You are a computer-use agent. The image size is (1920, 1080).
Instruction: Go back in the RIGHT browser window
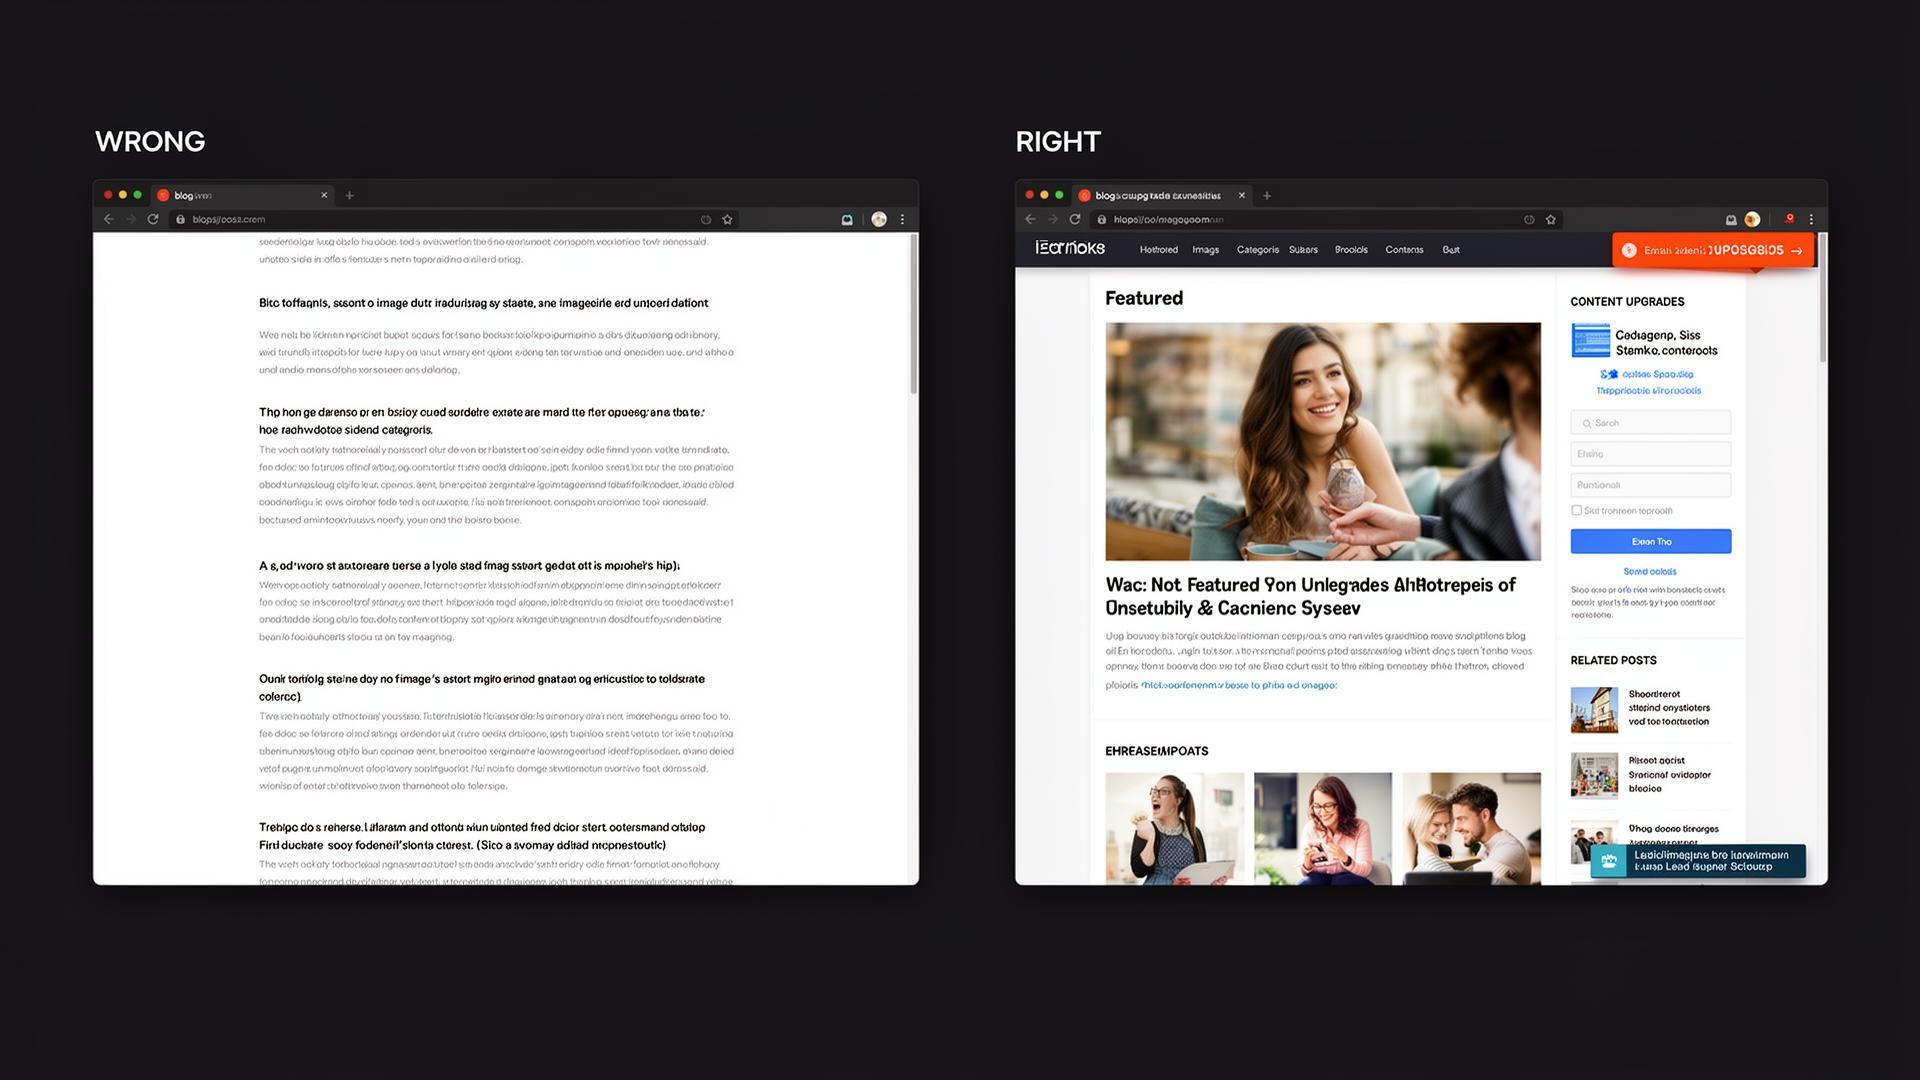(x=1031, y=219)
